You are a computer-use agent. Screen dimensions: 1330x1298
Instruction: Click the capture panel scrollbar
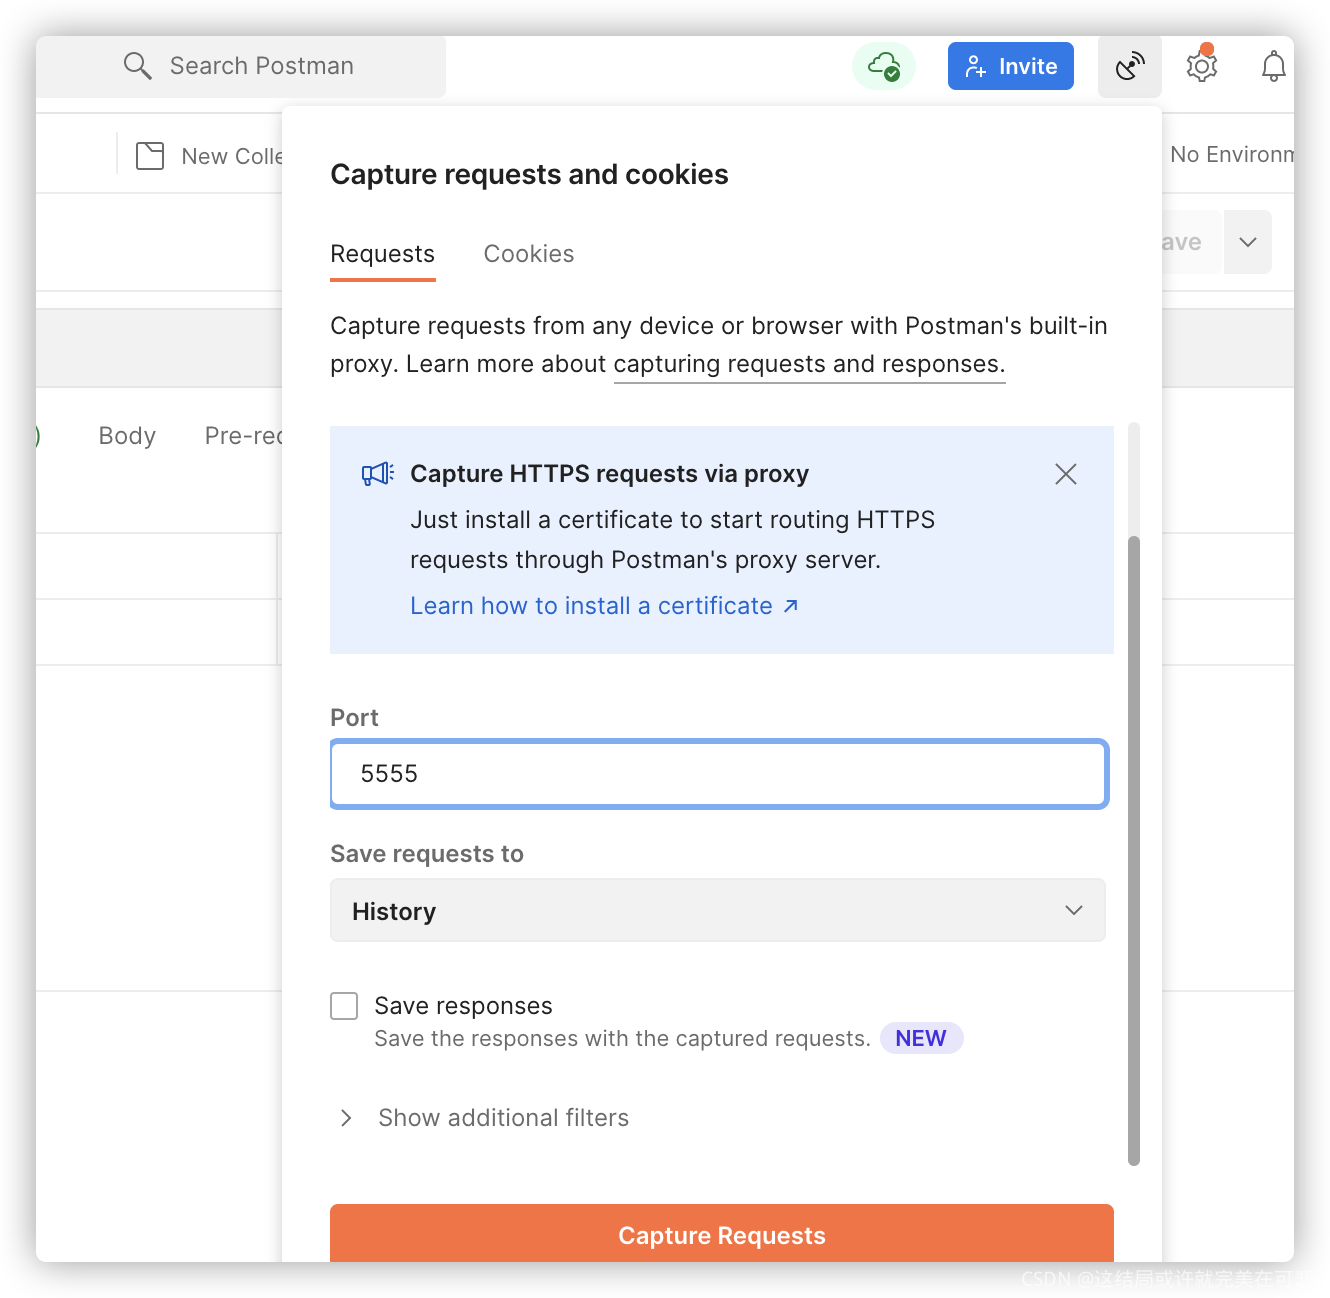(x=1134, y=850)
